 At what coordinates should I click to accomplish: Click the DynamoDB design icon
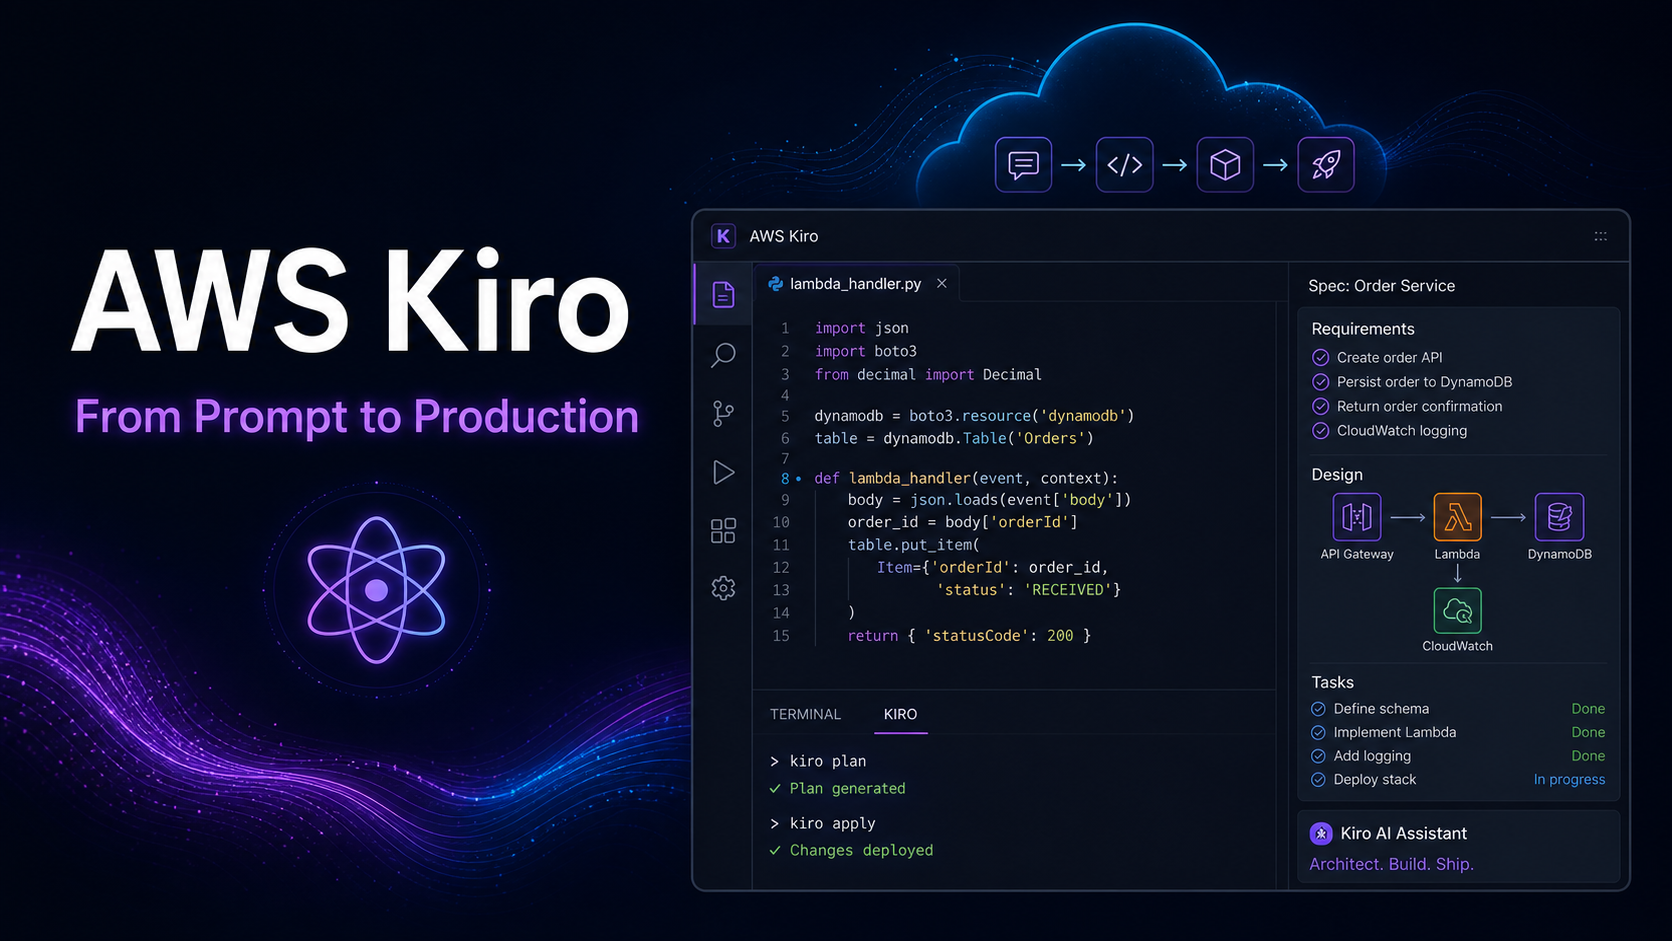(1559, 517)
